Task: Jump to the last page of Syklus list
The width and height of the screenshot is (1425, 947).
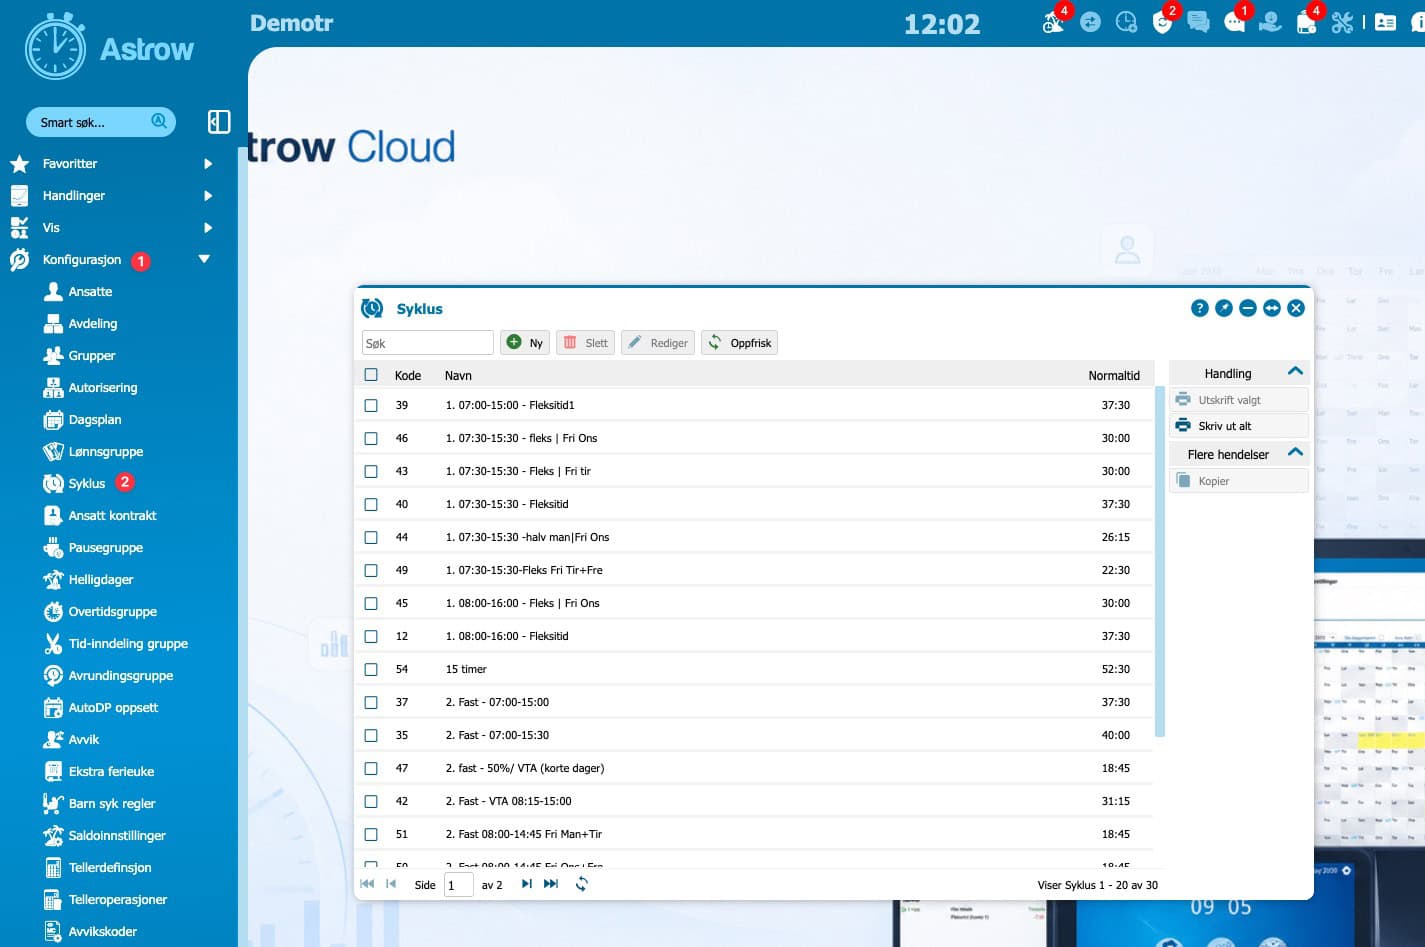Action: pyautogui.click(x=551, y=884)
